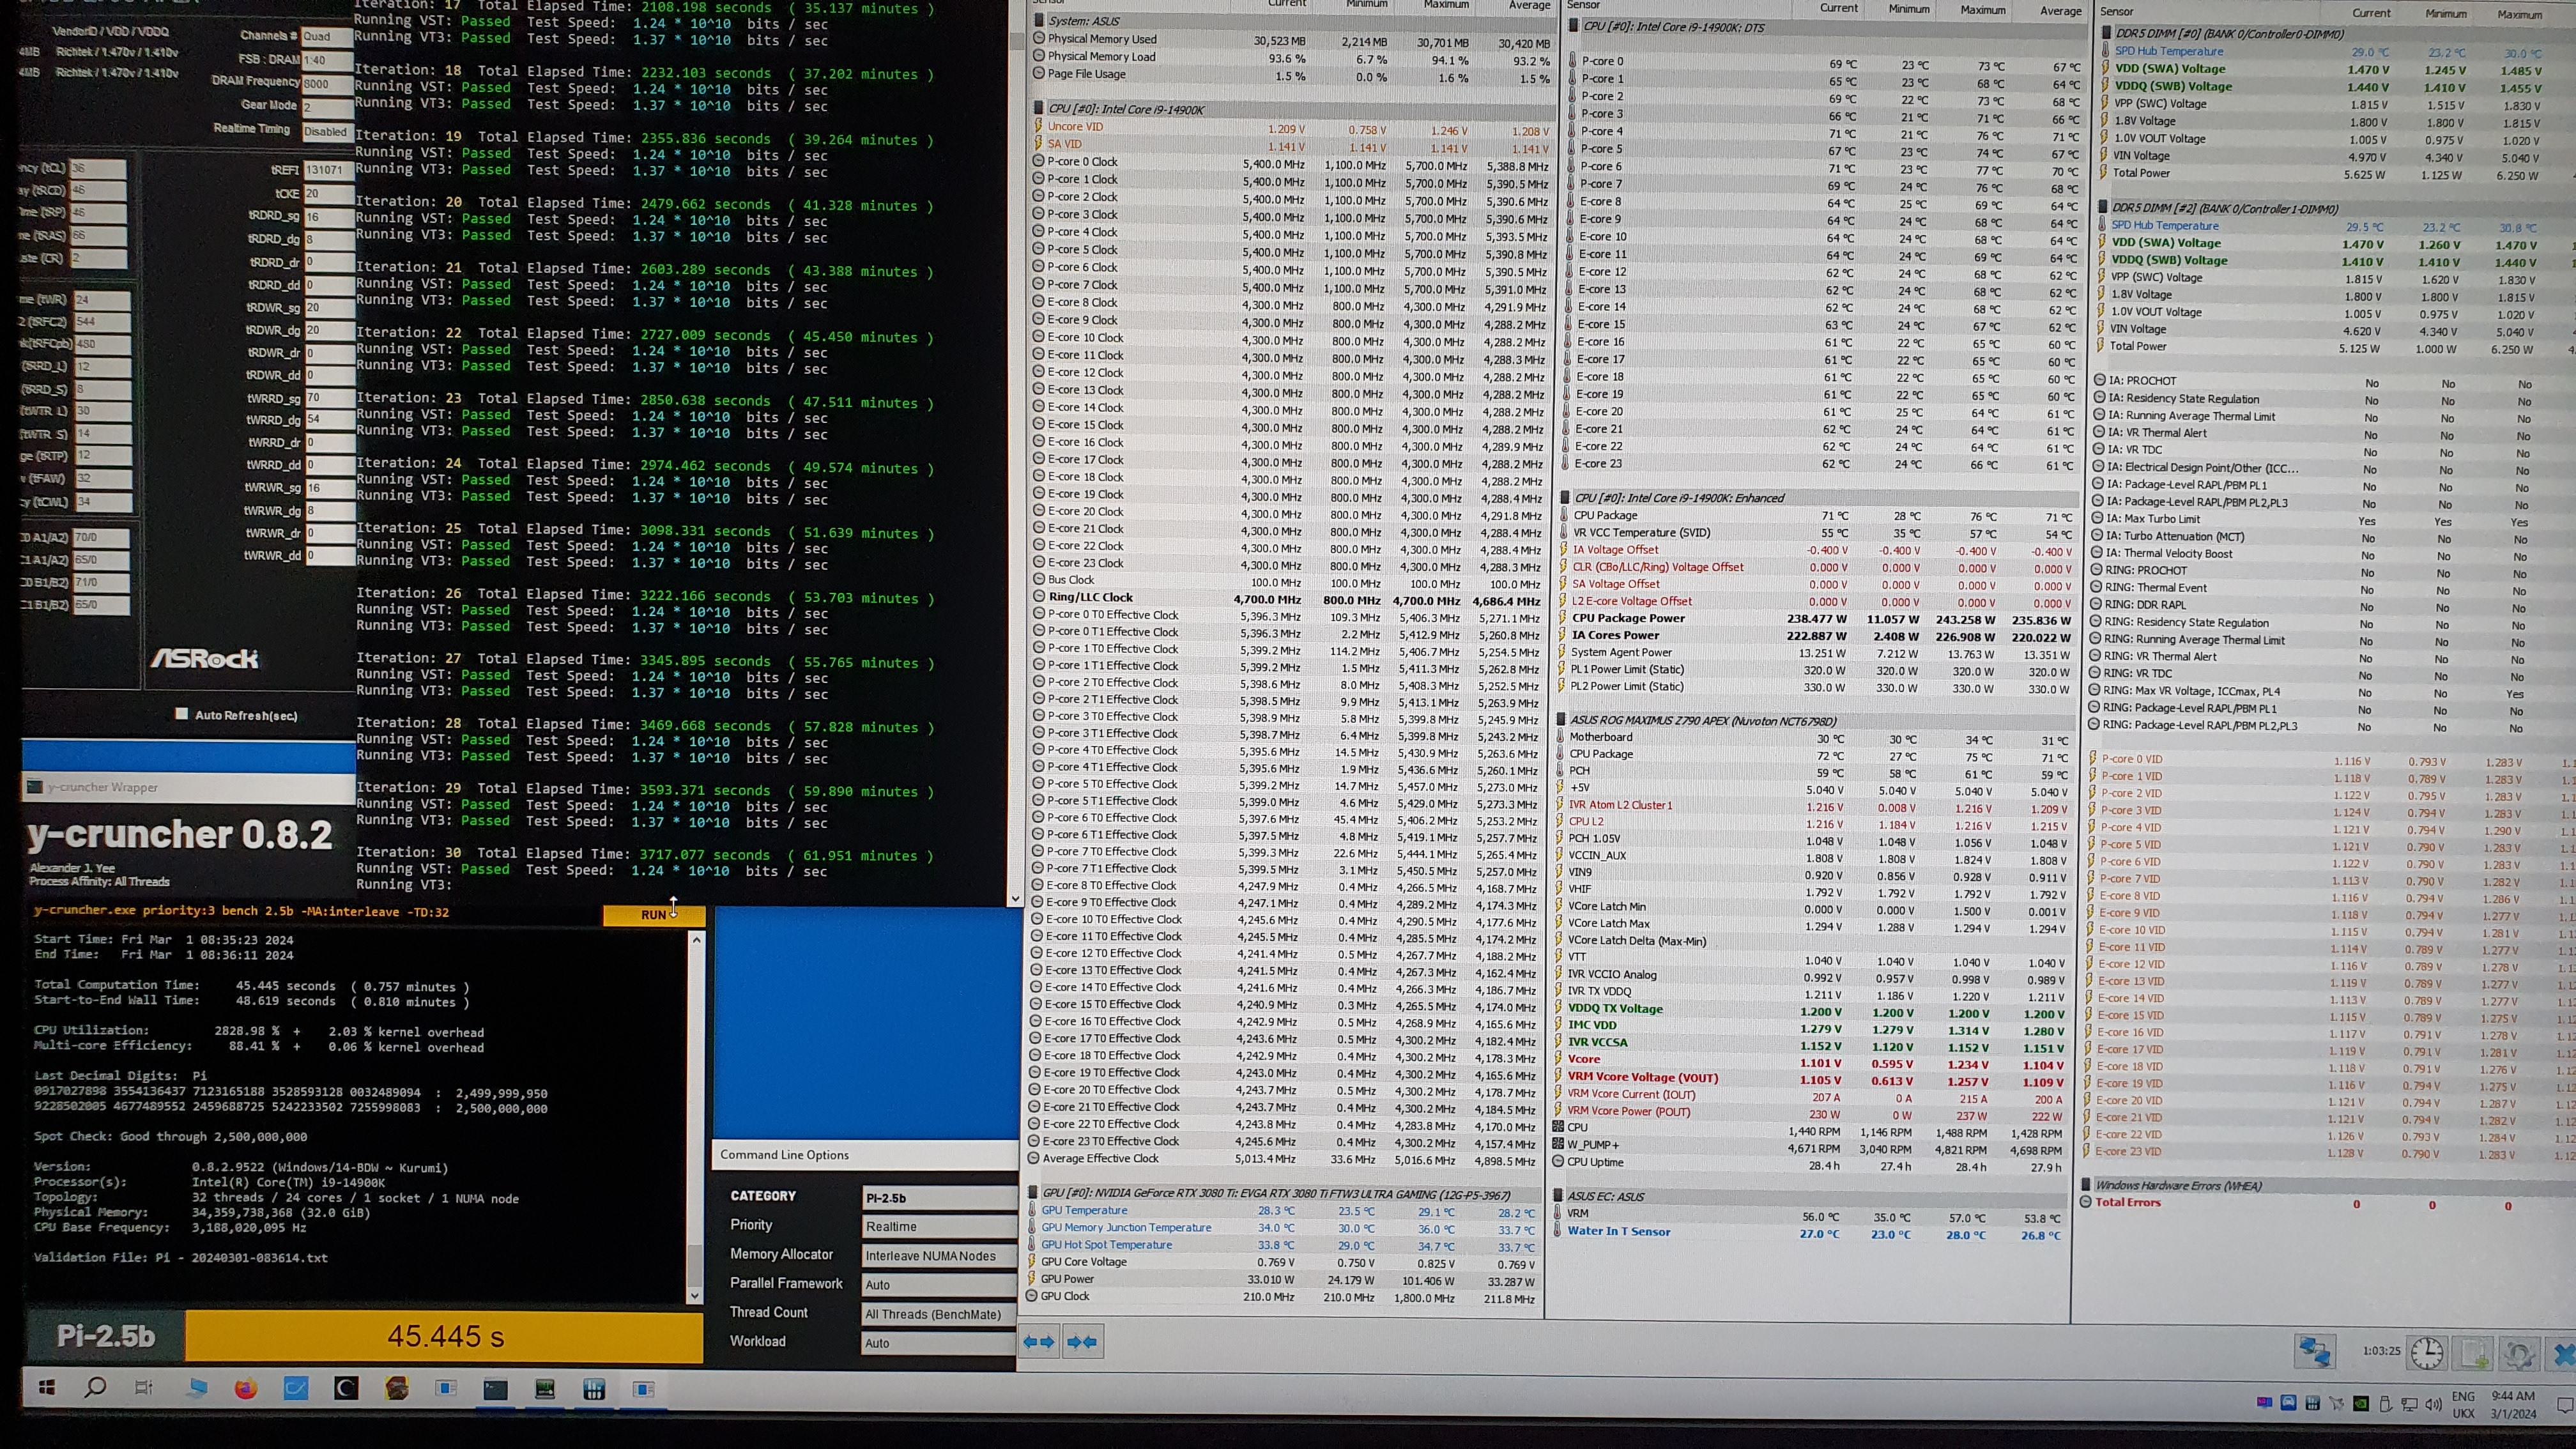Screen dimensions: 2576x1449
Task: Click the Command Line Options header
Action: coord(784,1154)
